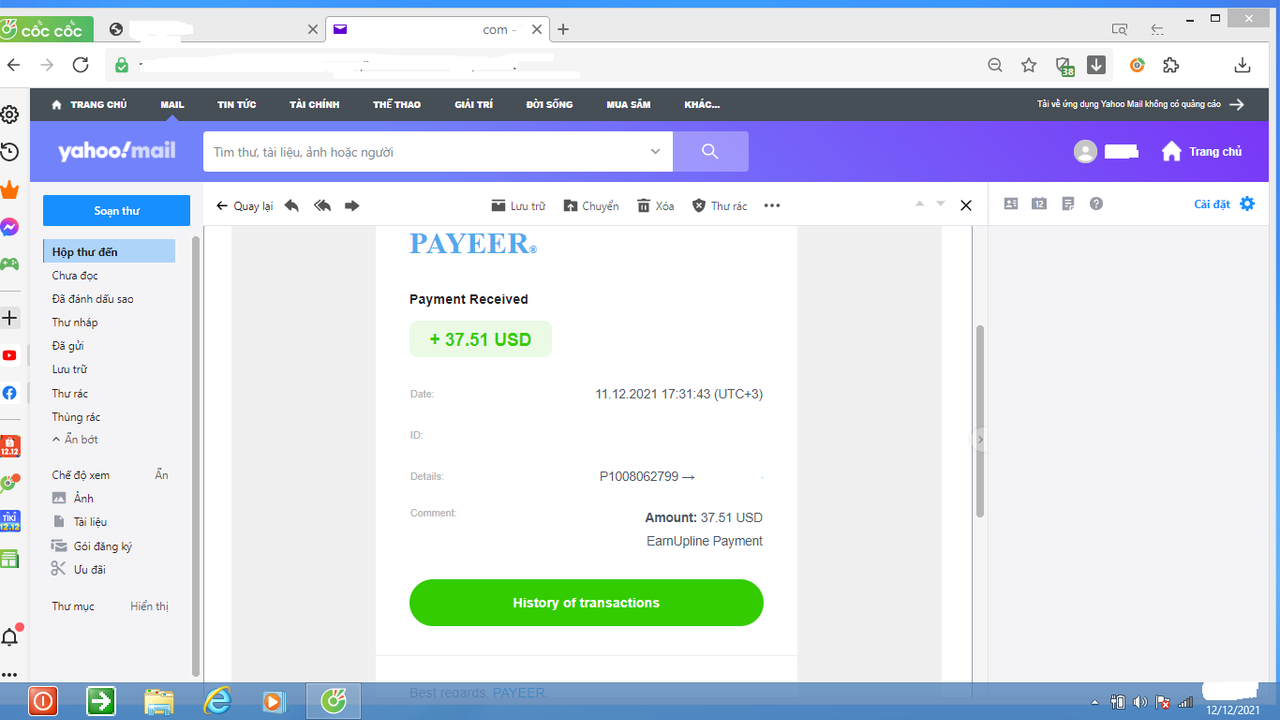Reply all to this email
1280x720 pixels.
pos(322,205)
